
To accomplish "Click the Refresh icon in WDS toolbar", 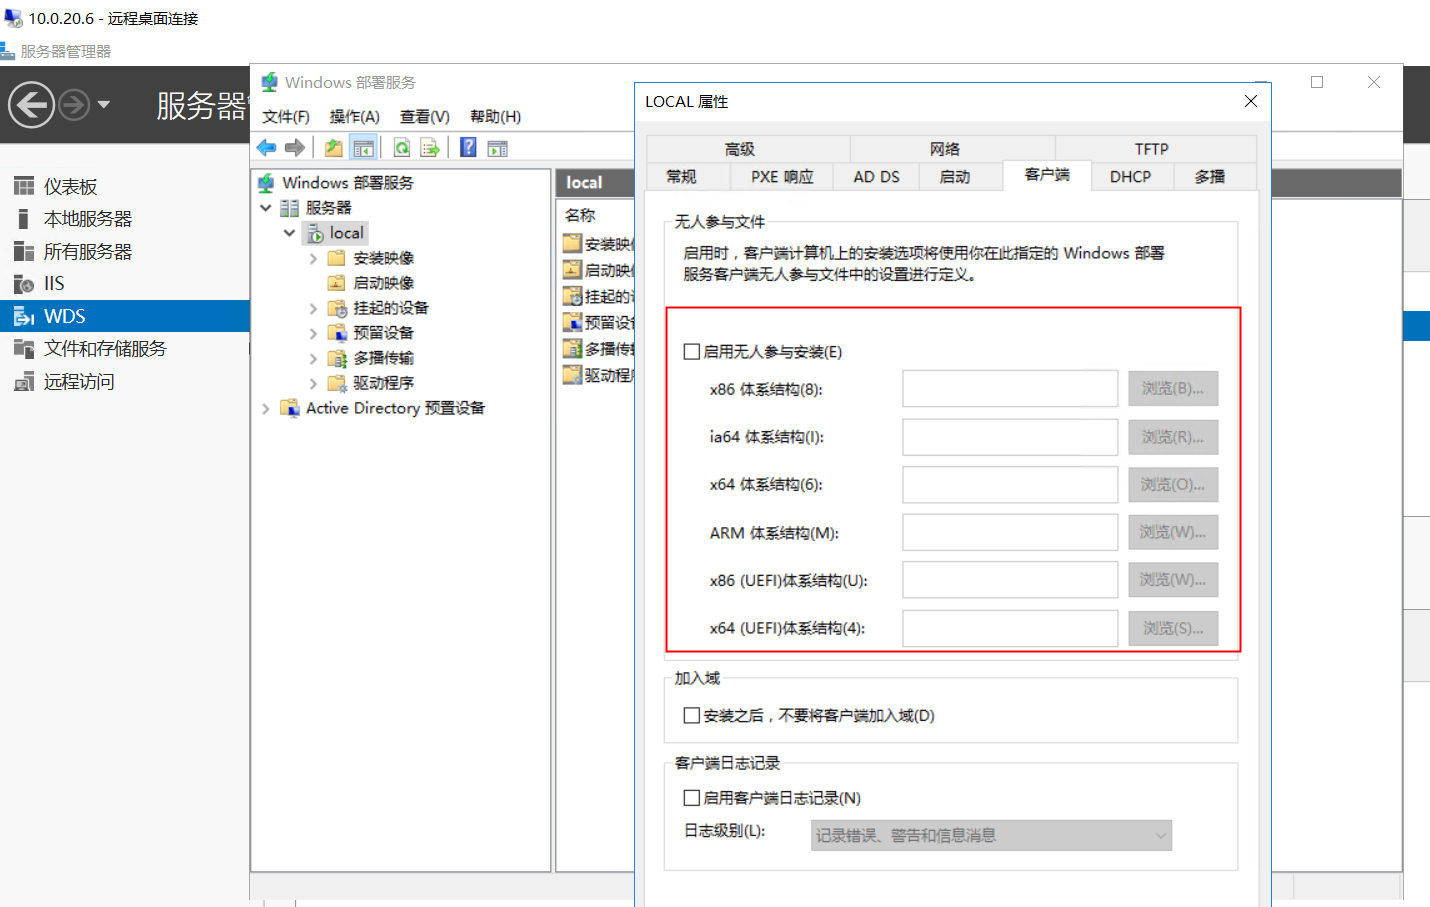I will (x=401, y=148).
